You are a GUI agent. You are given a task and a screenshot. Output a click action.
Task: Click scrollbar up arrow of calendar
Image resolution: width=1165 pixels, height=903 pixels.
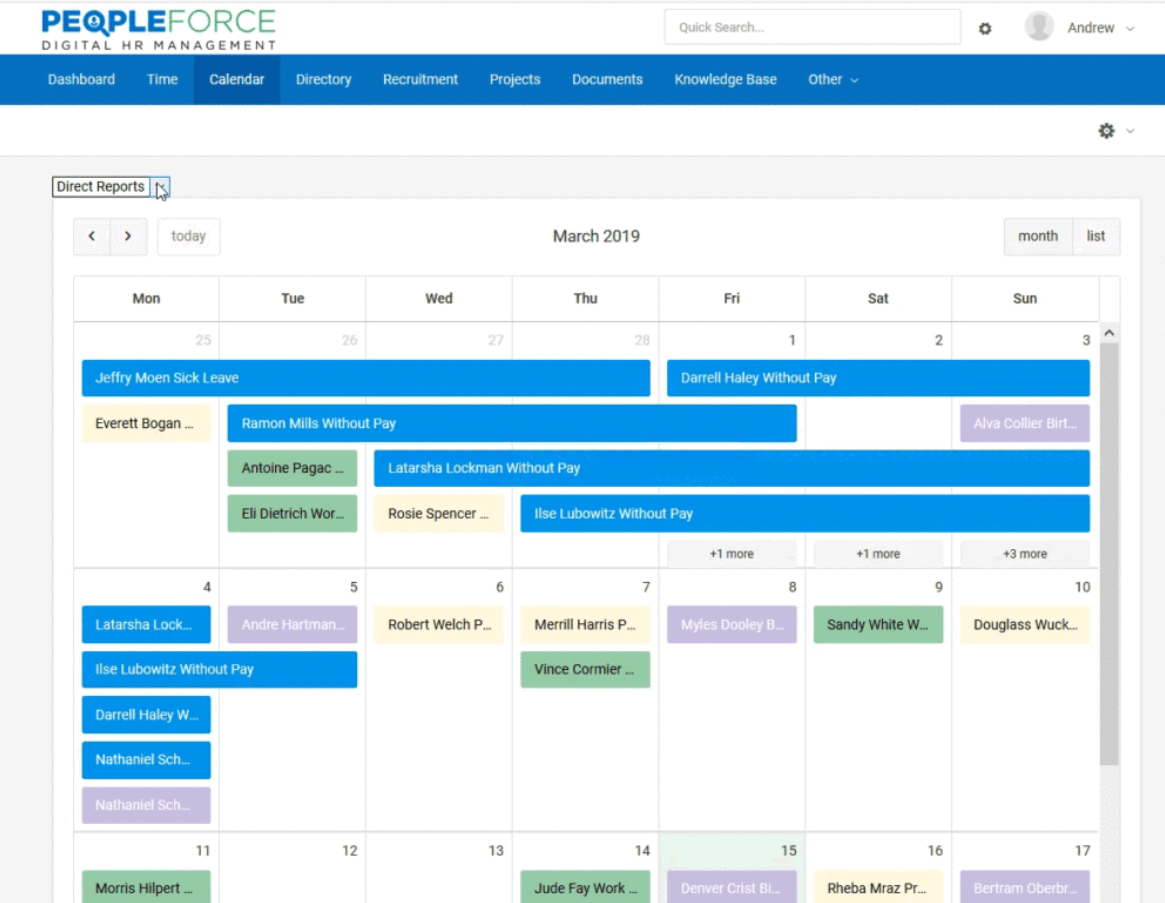coord(1109,333)
